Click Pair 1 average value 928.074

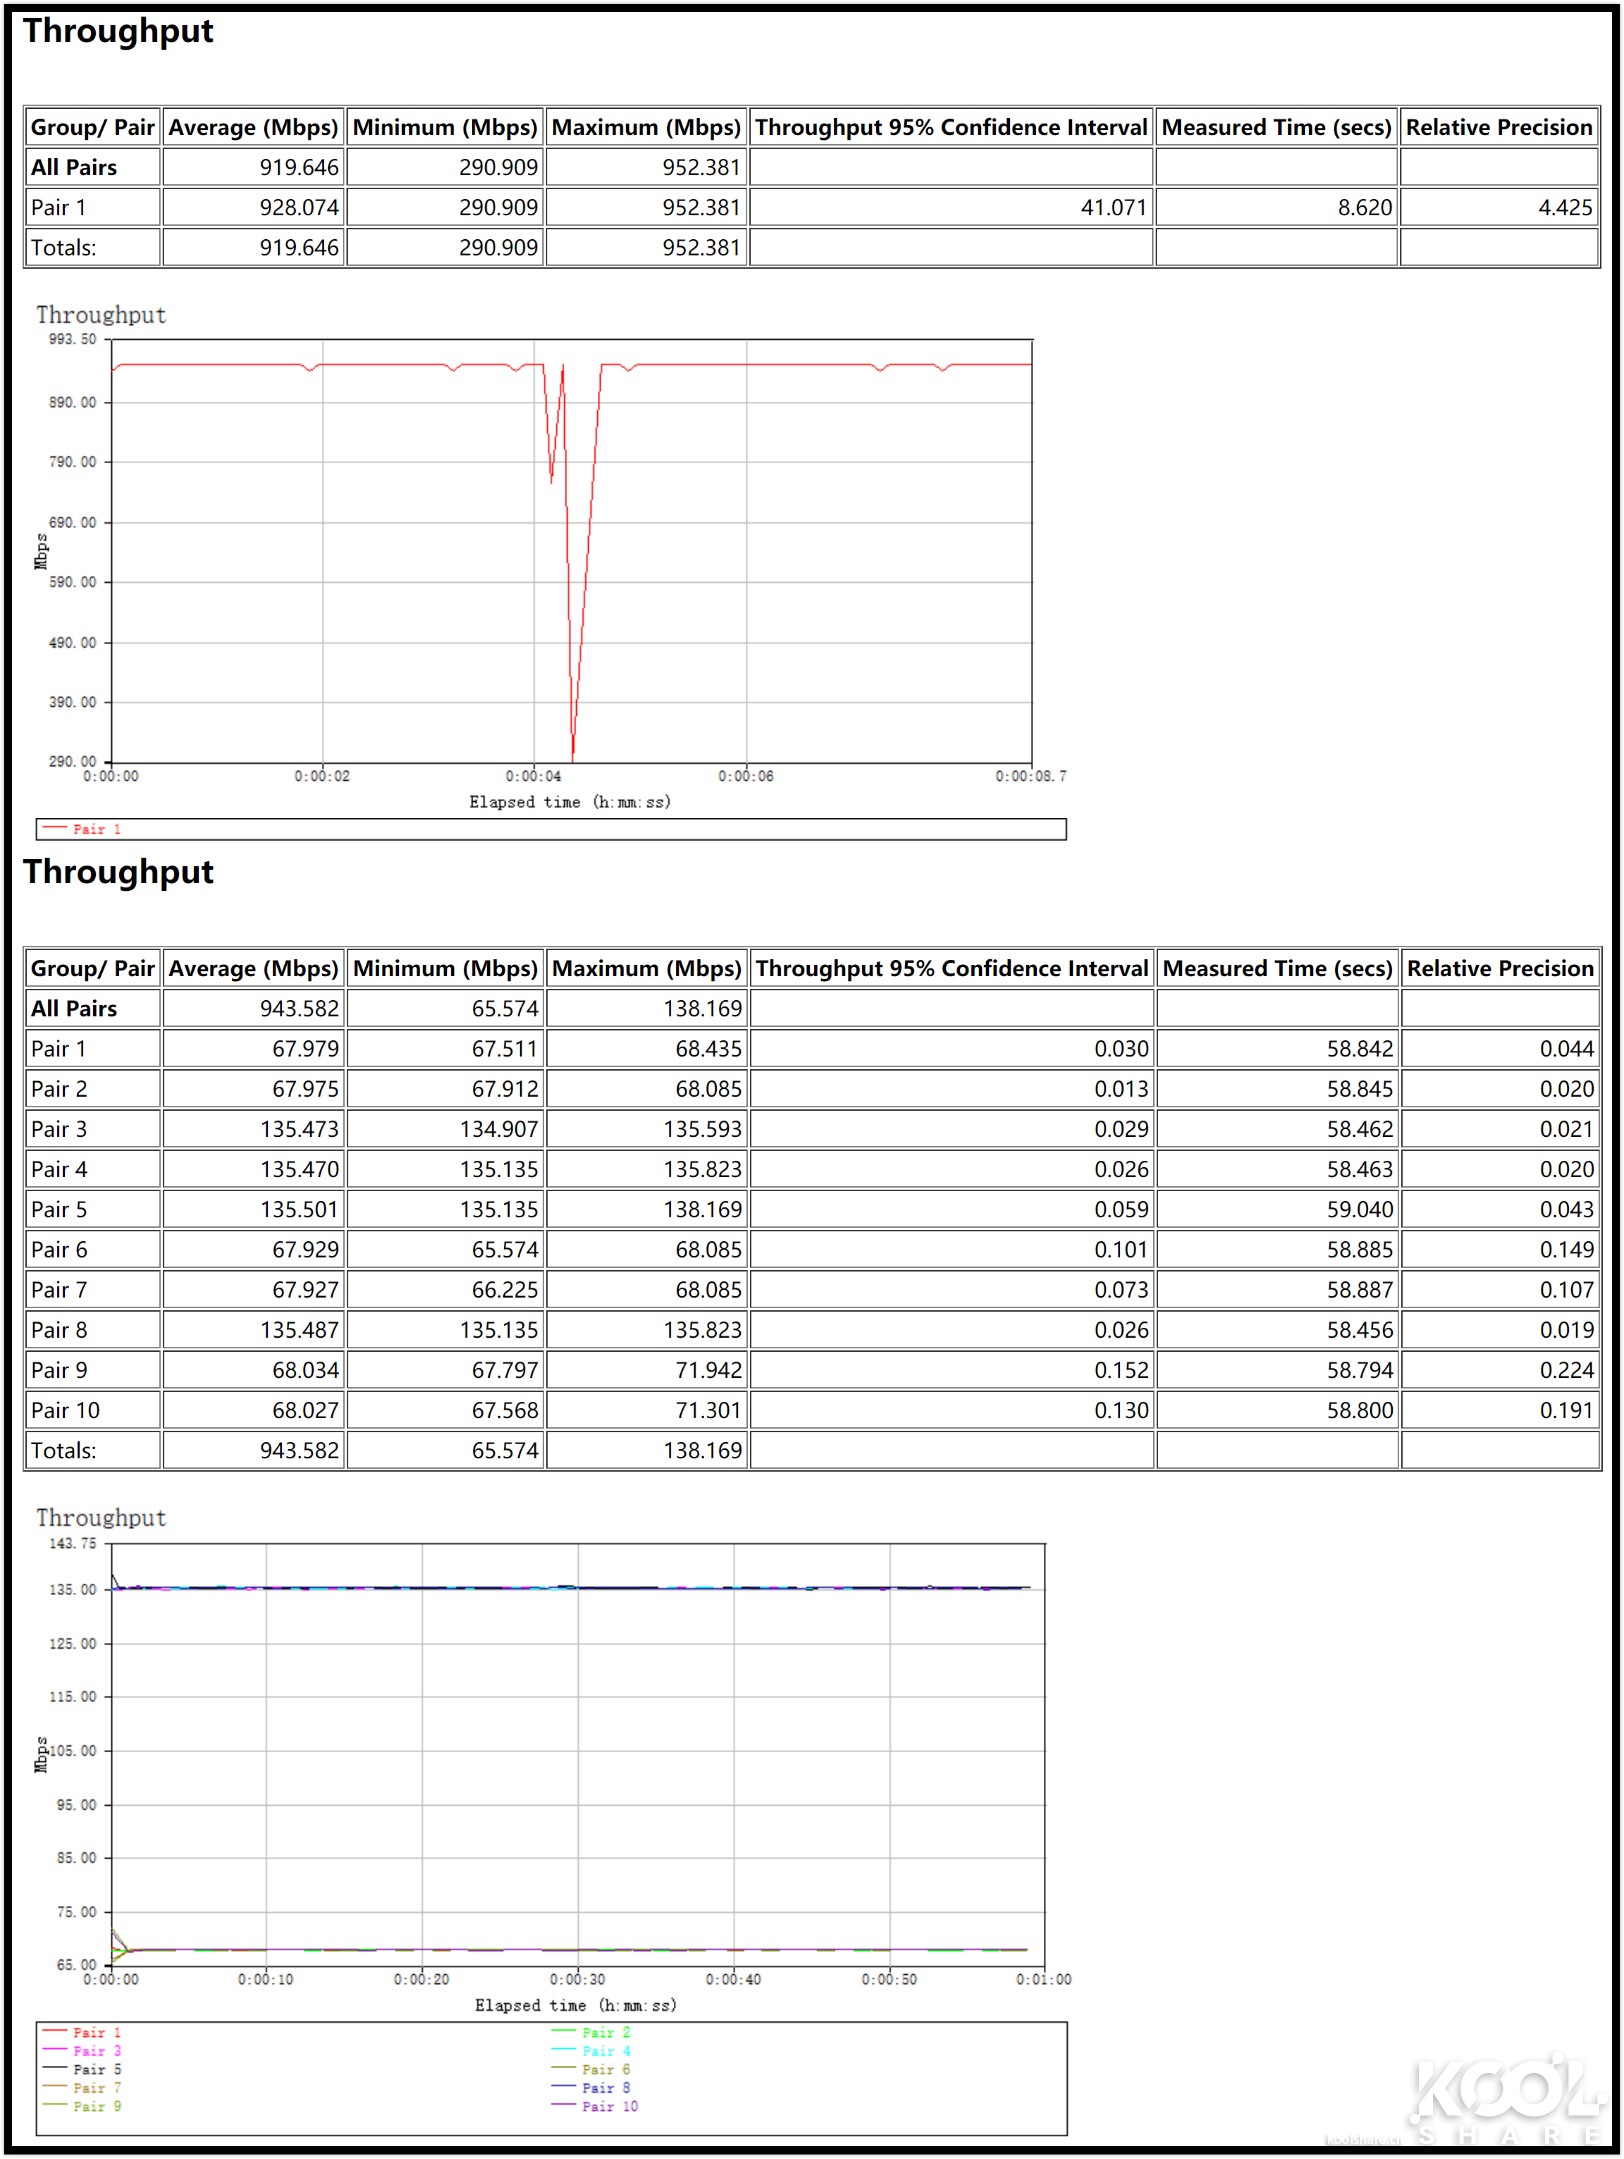[x=299, y=207]
